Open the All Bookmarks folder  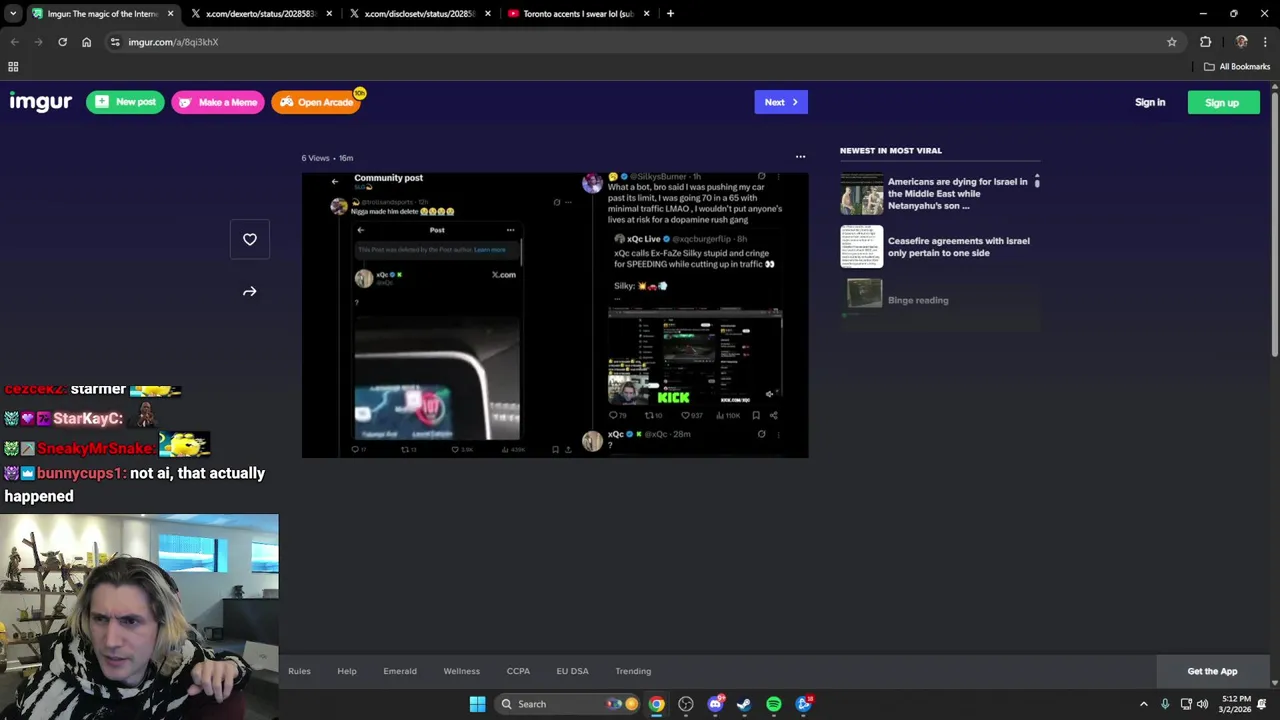pyautogui.click(x=1237, y=67)
